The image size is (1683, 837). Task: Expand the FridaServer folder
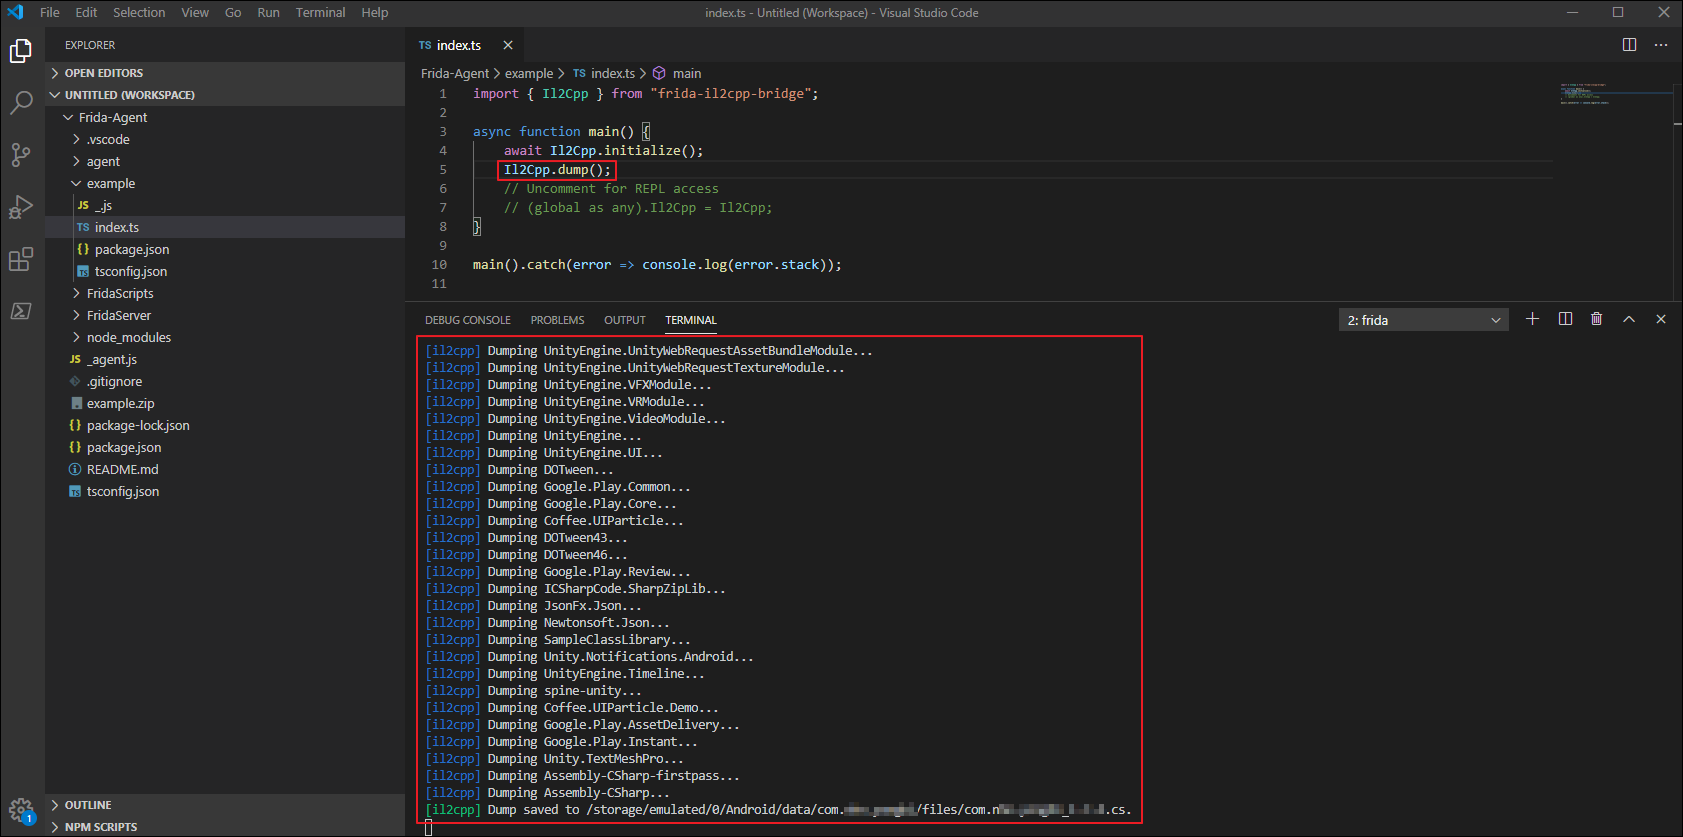(x=225, y=315)
